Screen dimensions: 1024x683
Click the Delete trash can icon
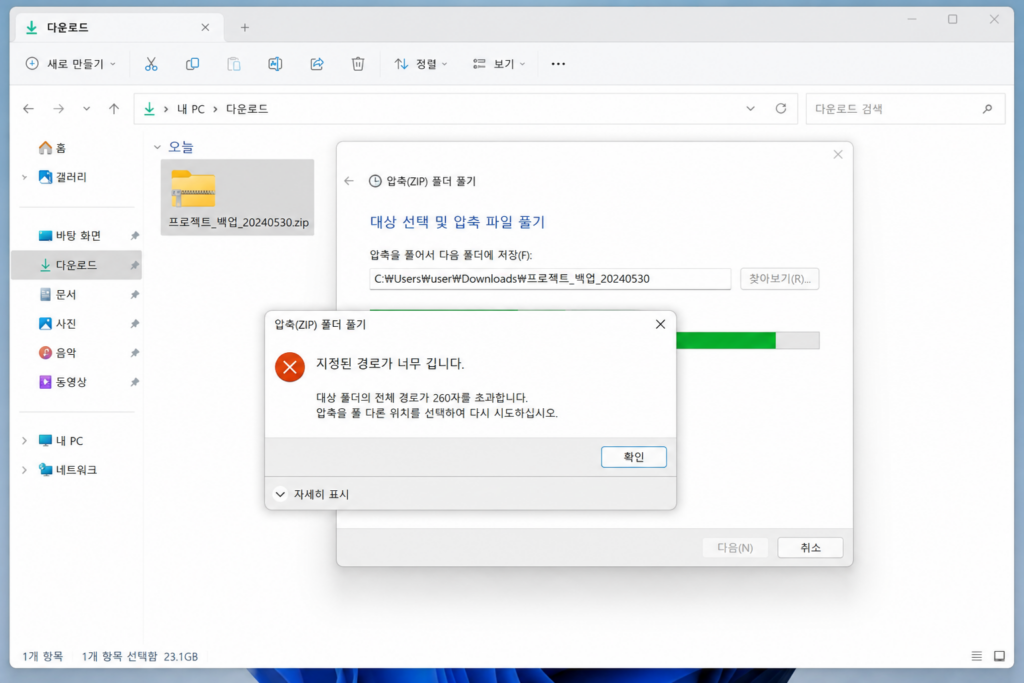click(x=358, y=64)
